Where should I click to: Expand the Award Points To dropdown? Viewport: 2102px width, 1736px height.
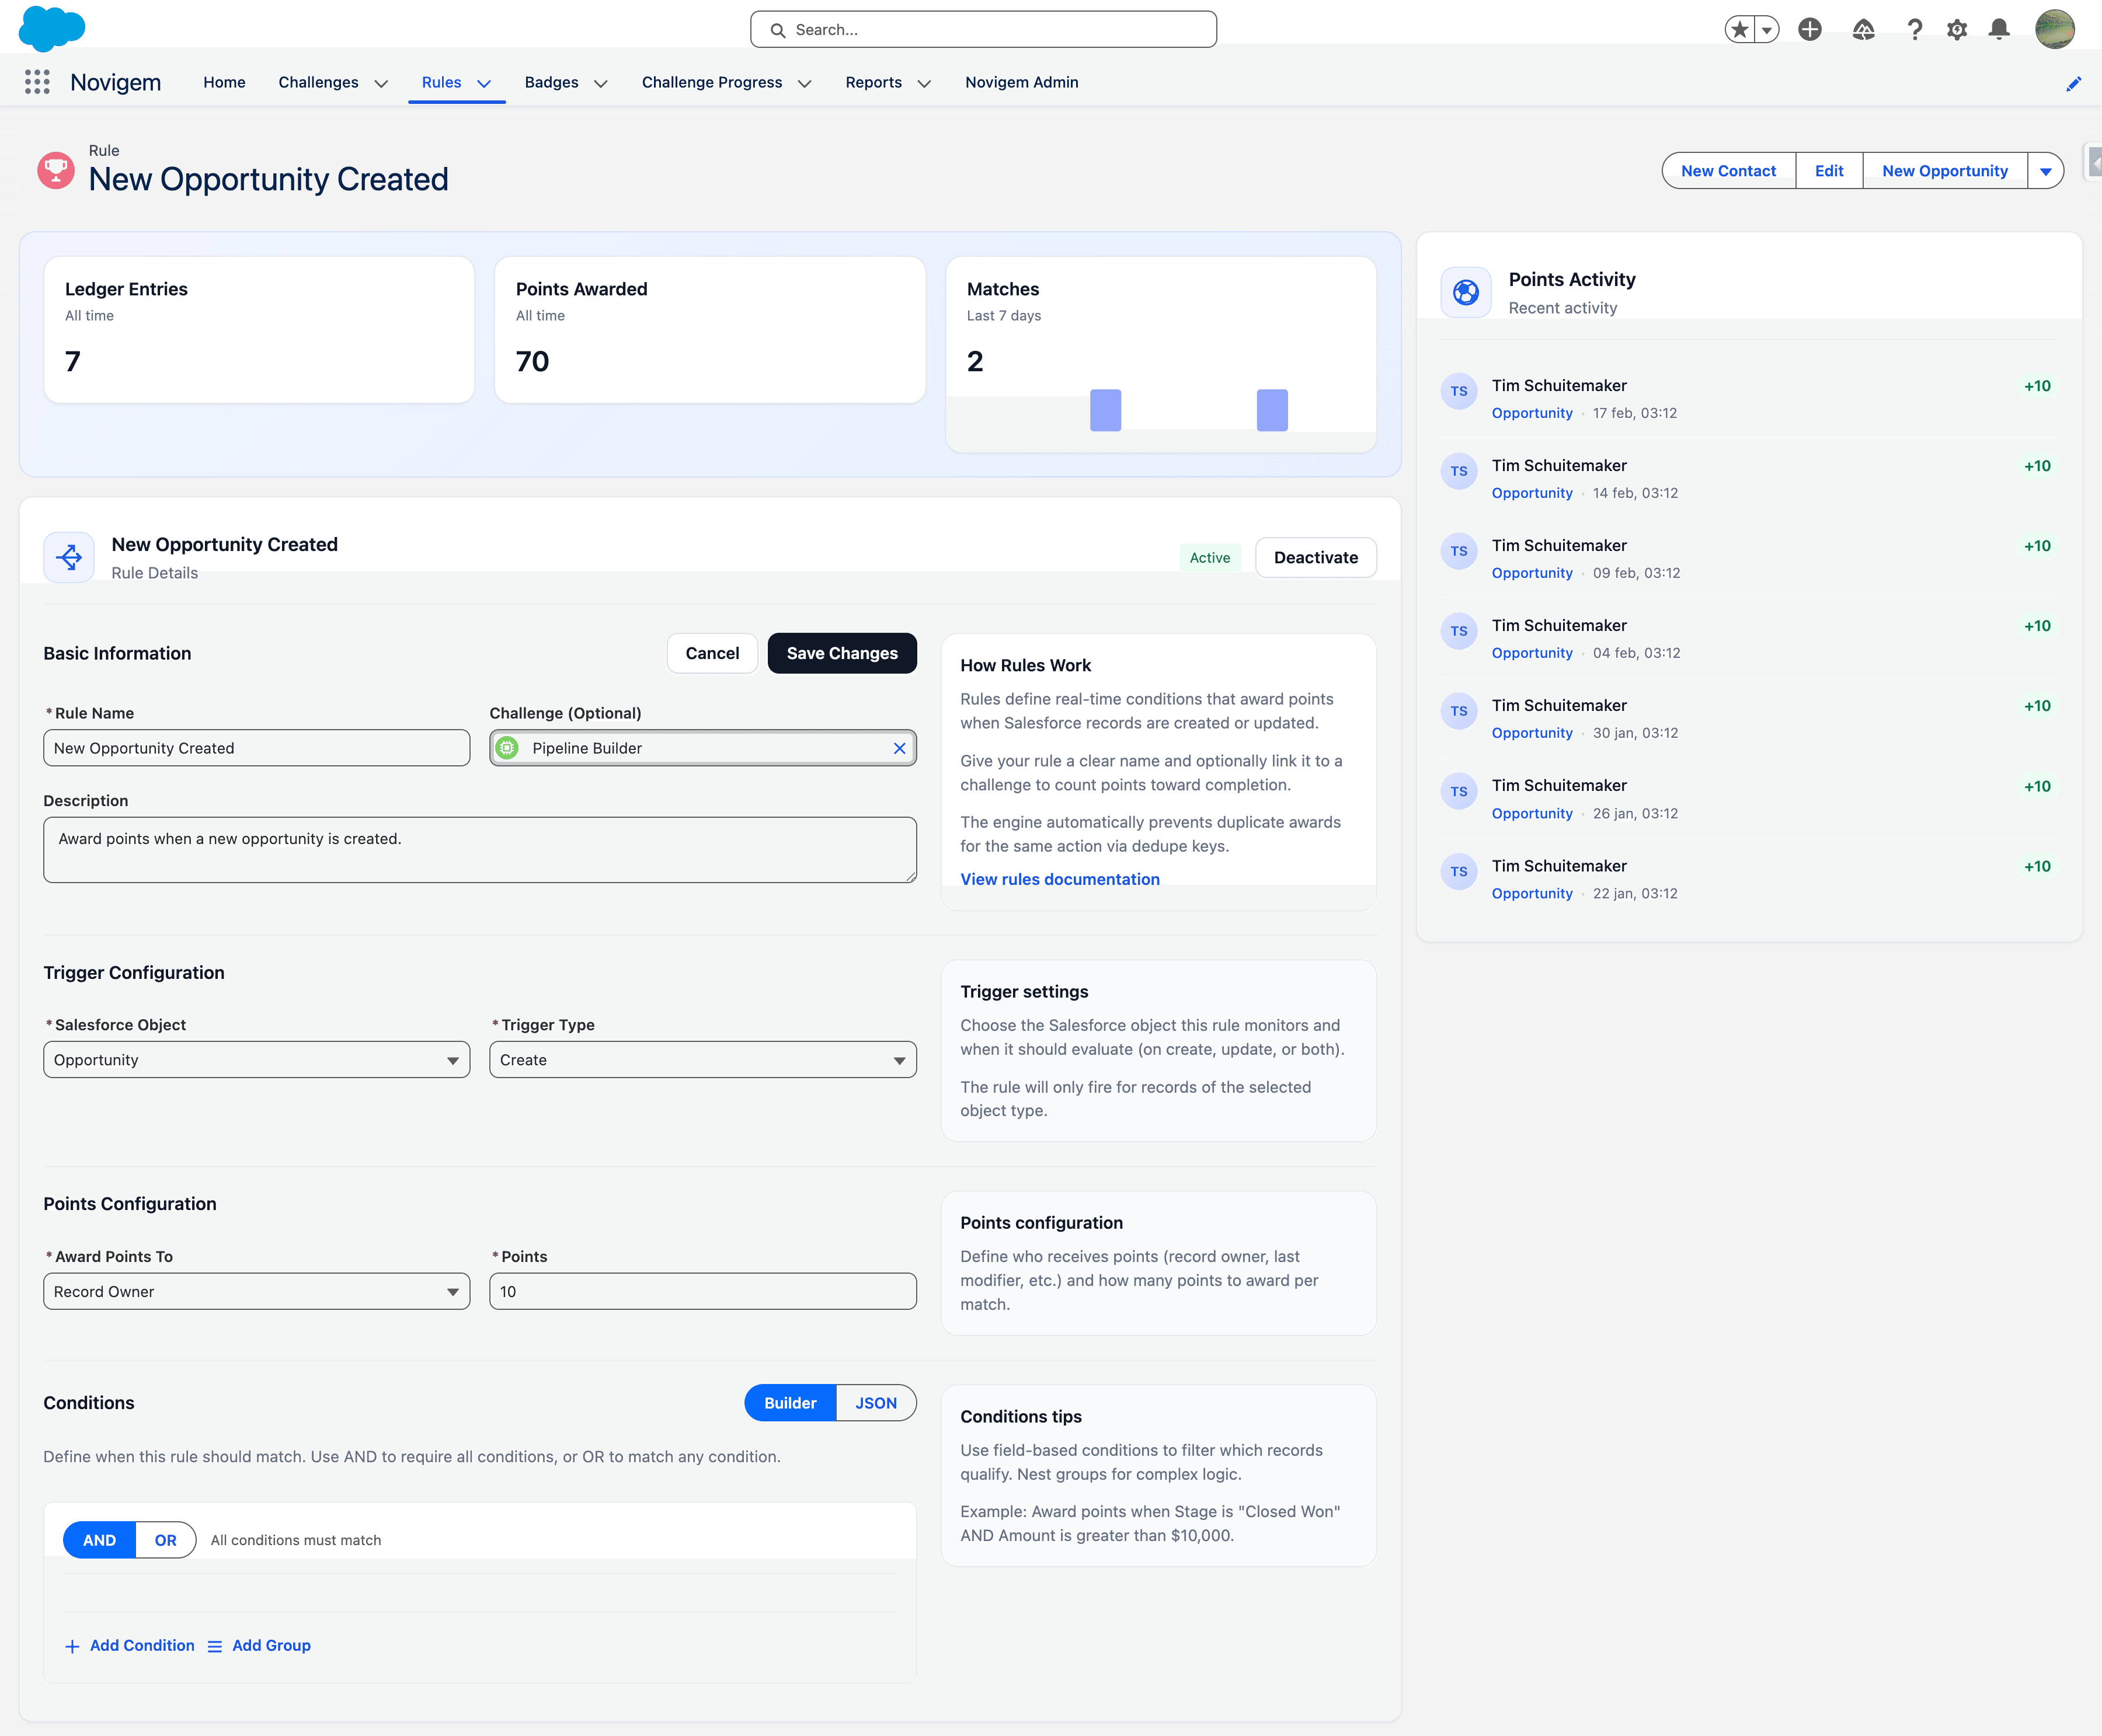[256, 1292]
